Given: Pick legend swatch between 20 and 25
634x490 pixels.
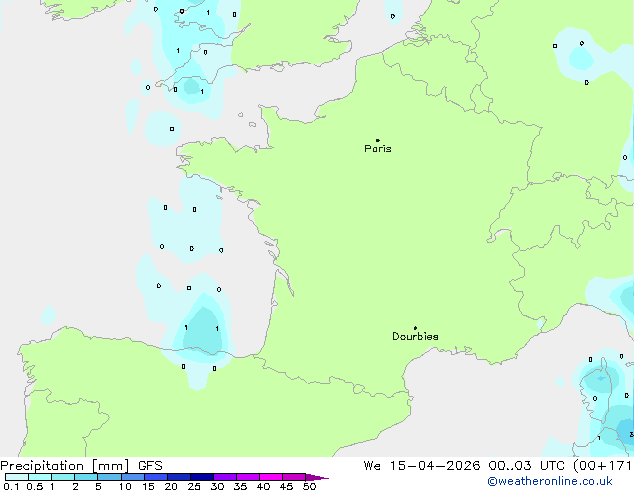Looking at the screenshot, I should pyautogui.click(x=178, y=477).
